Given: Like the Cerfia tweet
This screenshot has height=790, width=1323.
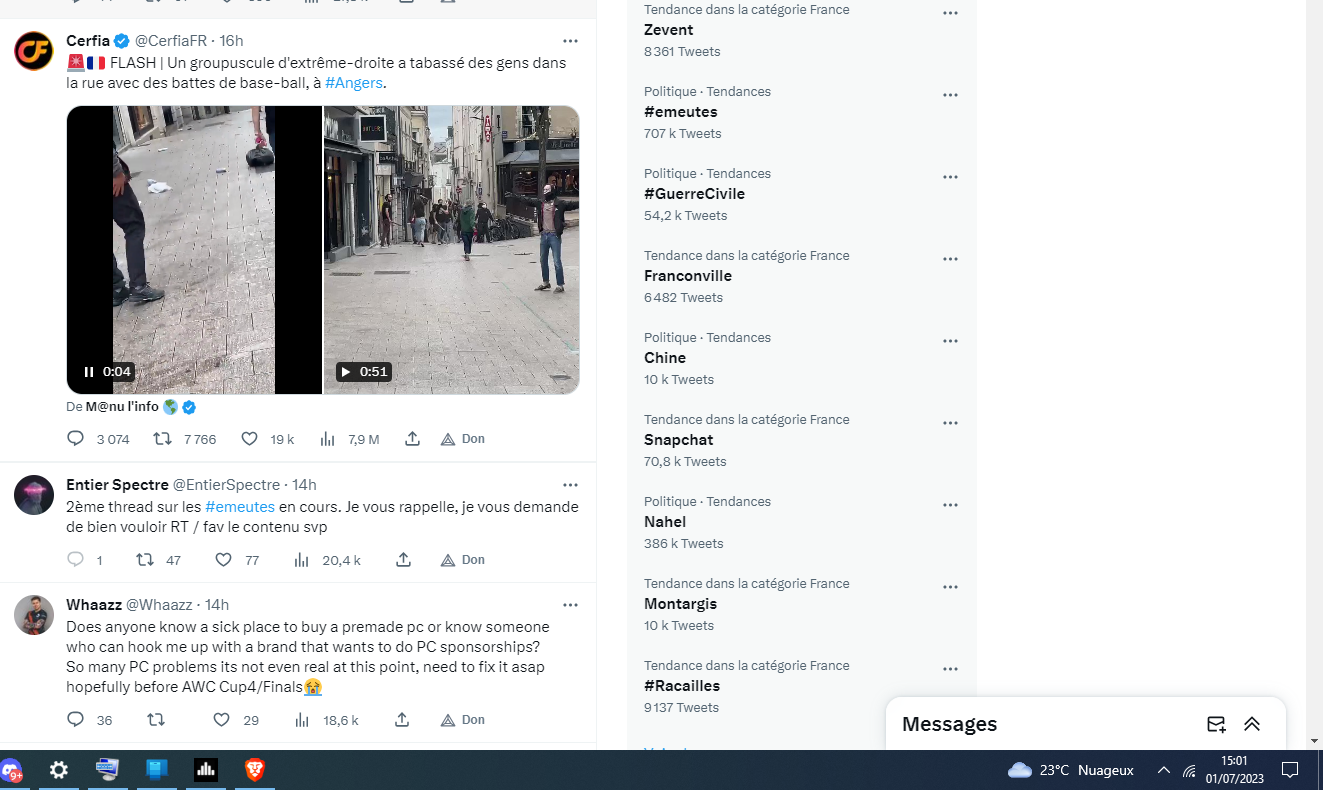Looking at the screenshot, I should tap(250, 439).
